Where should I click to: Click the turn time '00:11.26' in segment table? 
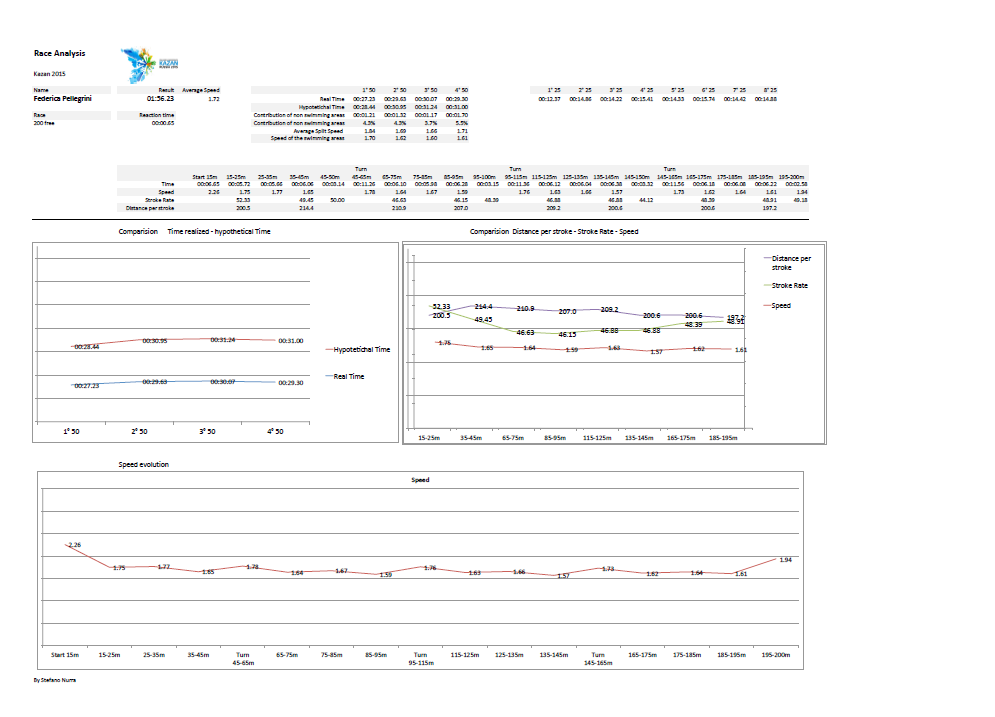click(x=364, y=184)
